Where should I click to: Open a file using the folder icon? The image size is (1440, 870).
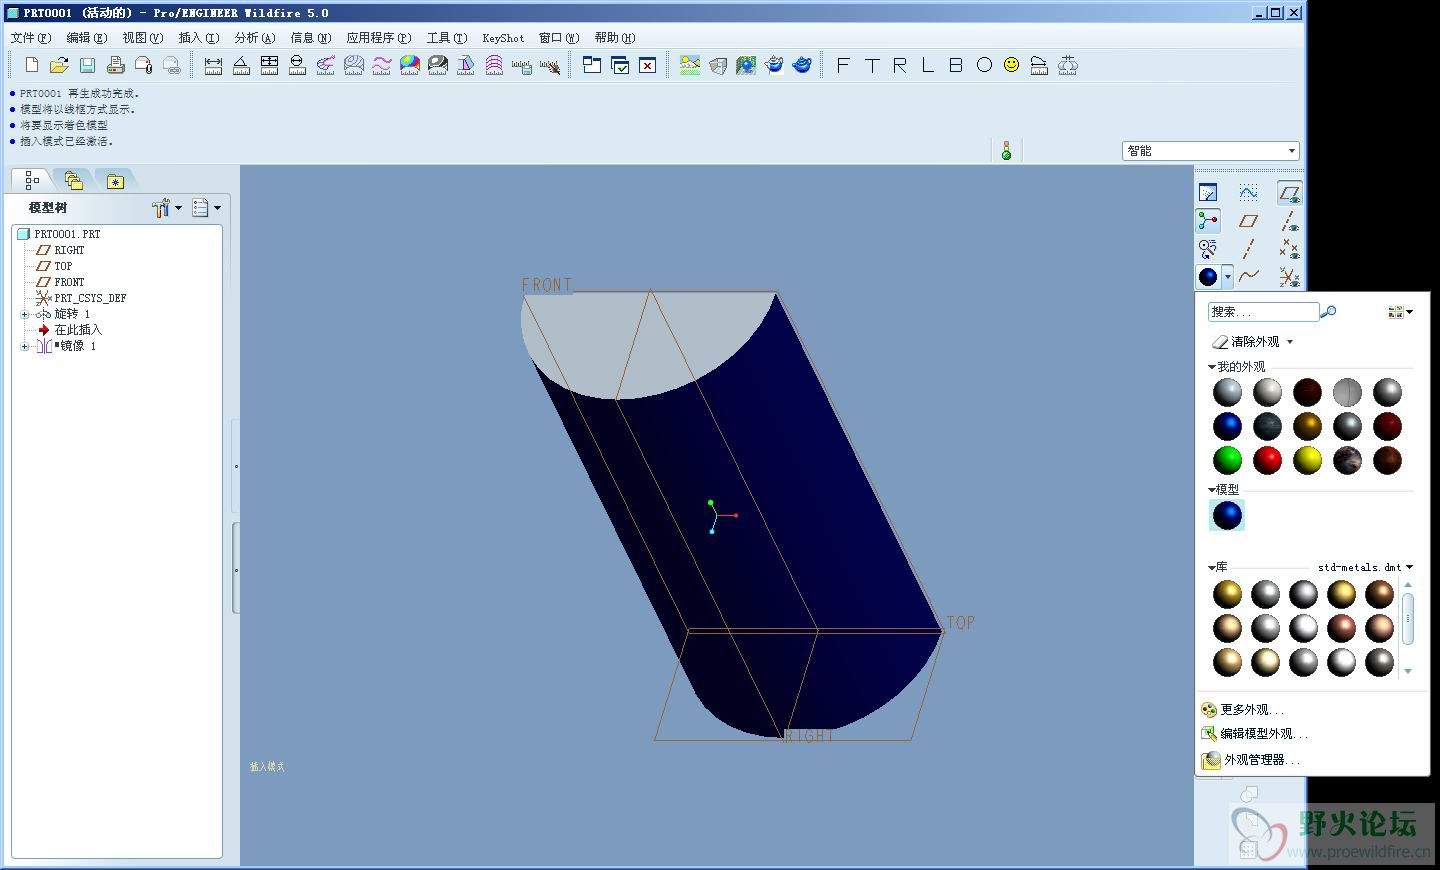59,65
